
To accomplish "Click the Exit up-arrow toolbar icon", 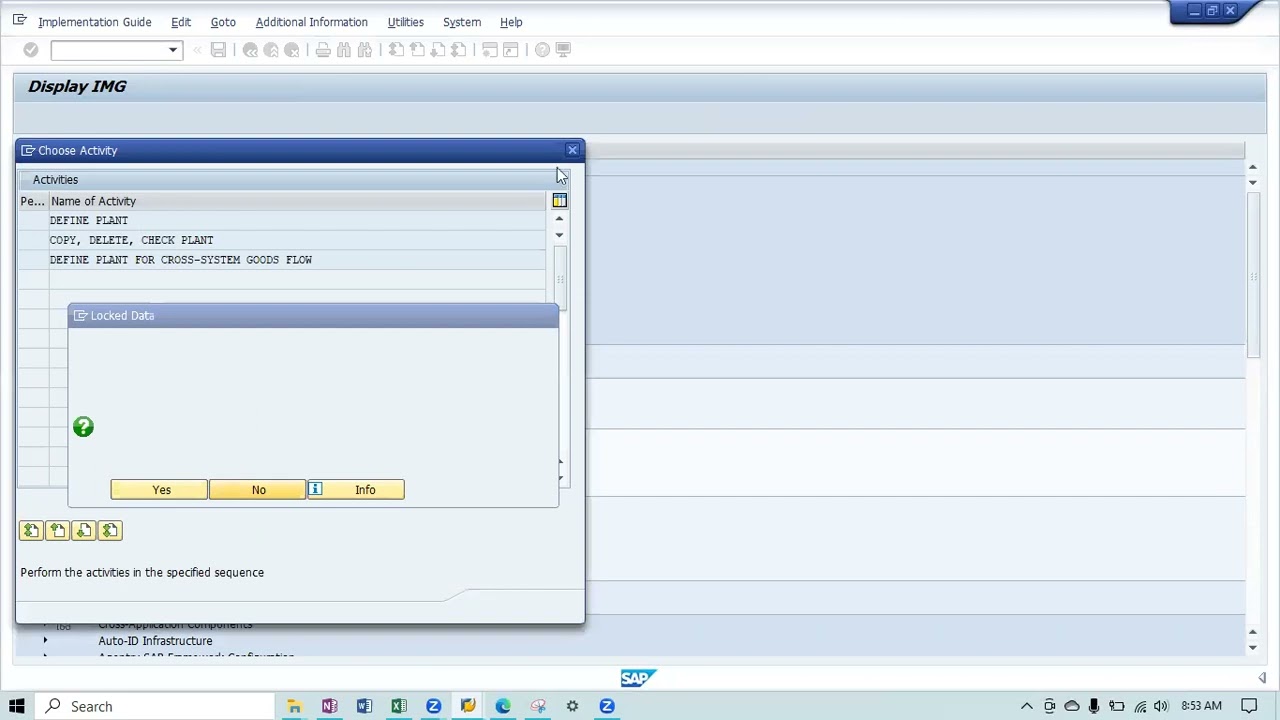I will (x=271, y=50).
